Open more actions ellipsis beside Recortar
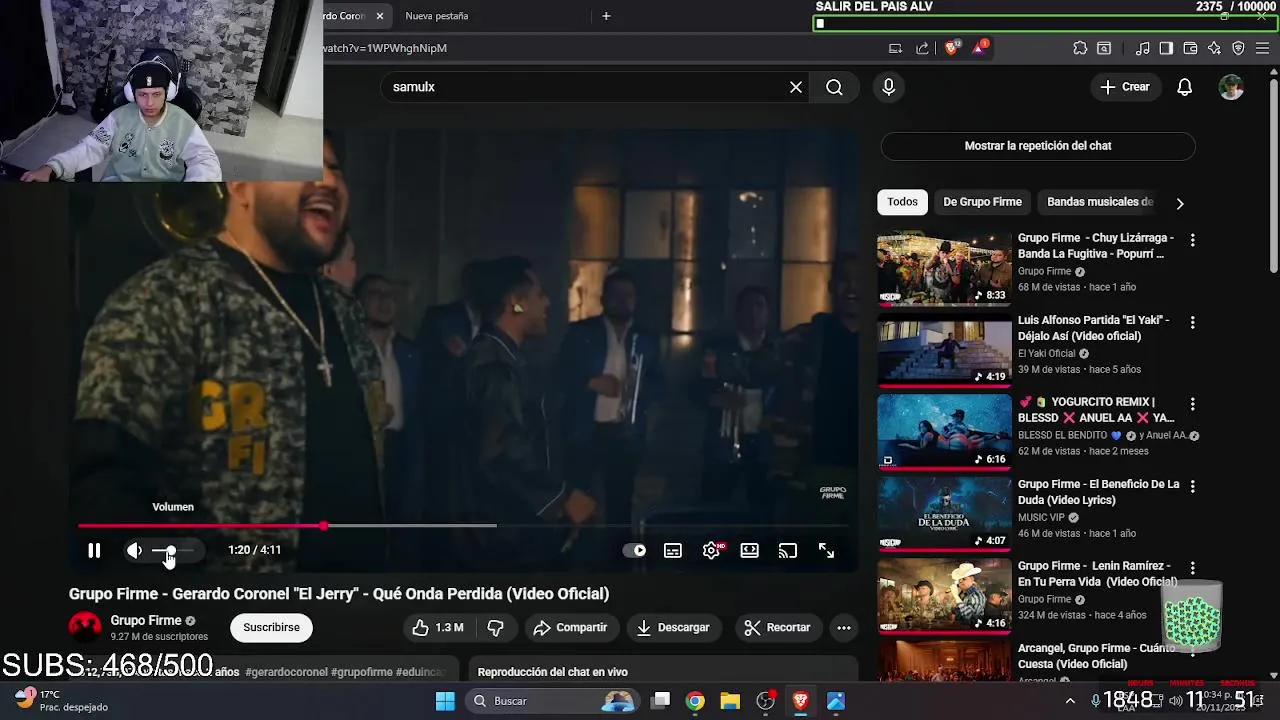The image size is (1280, 720). pos(844,627)
